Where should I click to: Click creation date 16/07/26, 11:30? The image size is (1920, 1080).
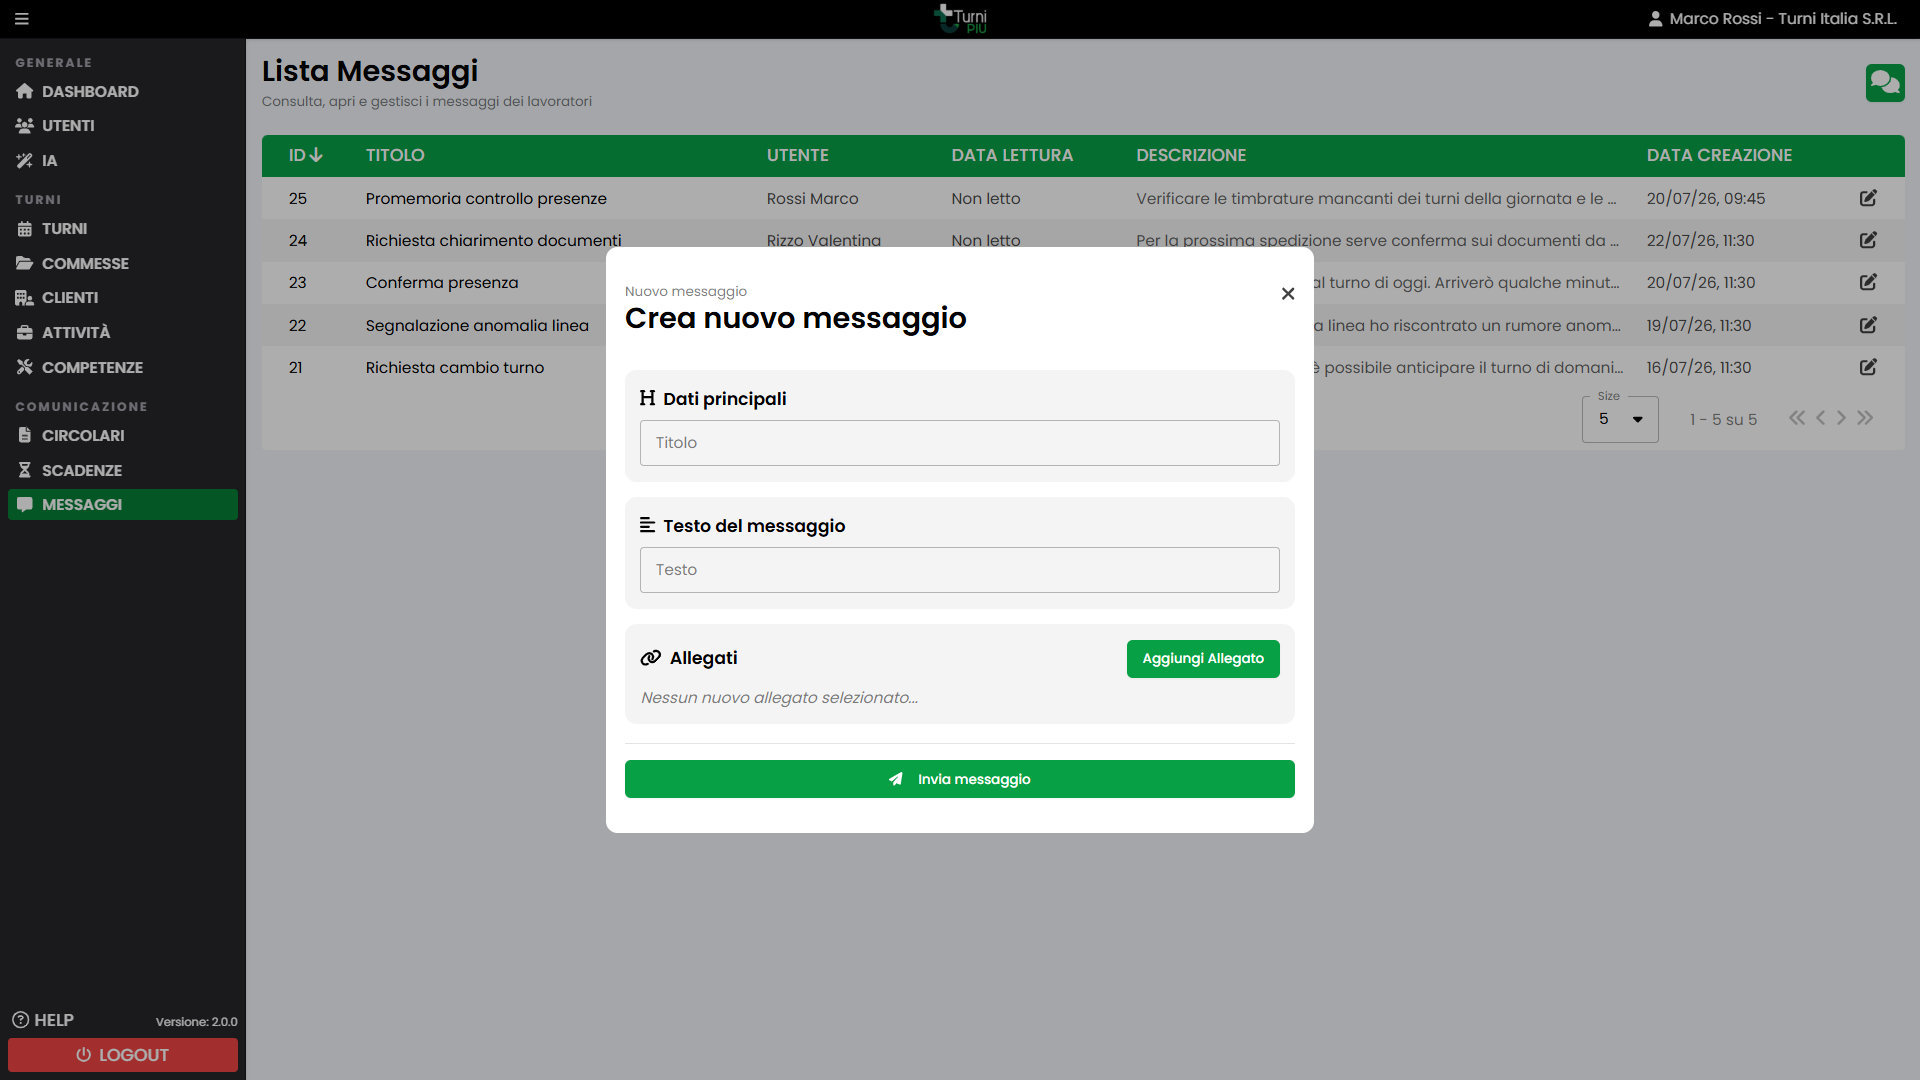tap(1699, 367)
